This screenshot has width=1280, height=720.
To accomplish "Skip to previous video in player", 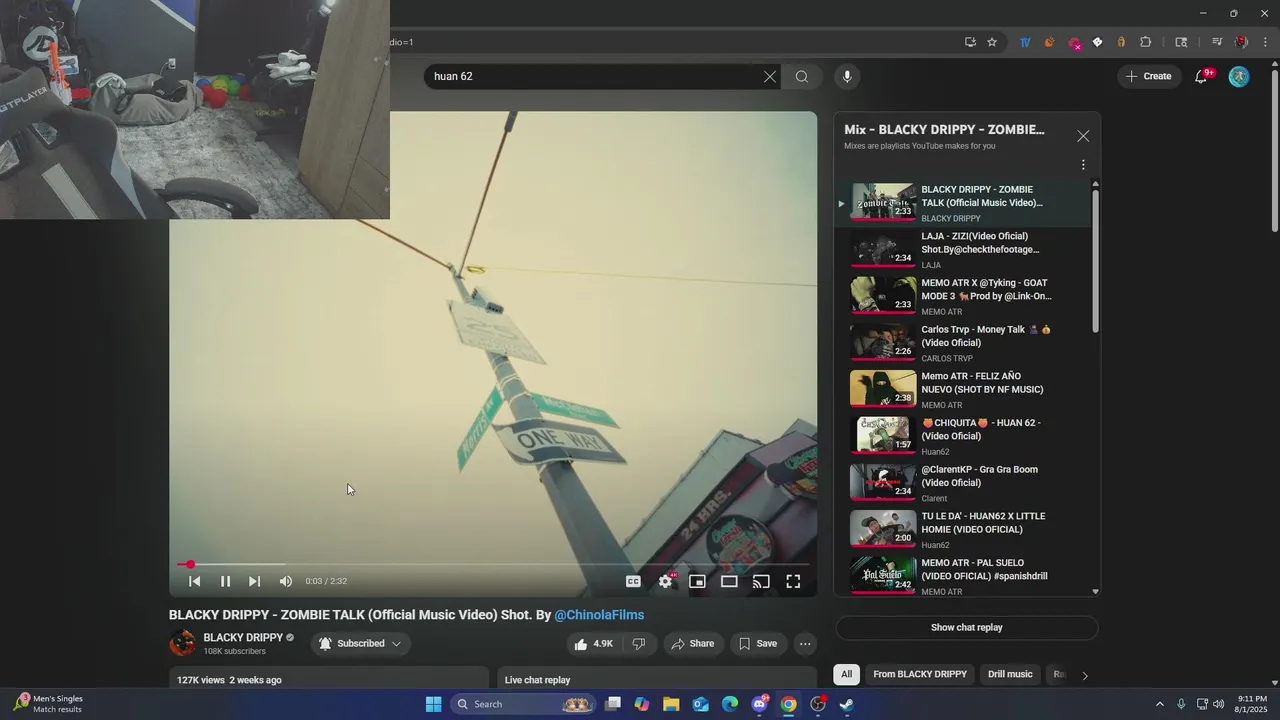I will point(195,581).
